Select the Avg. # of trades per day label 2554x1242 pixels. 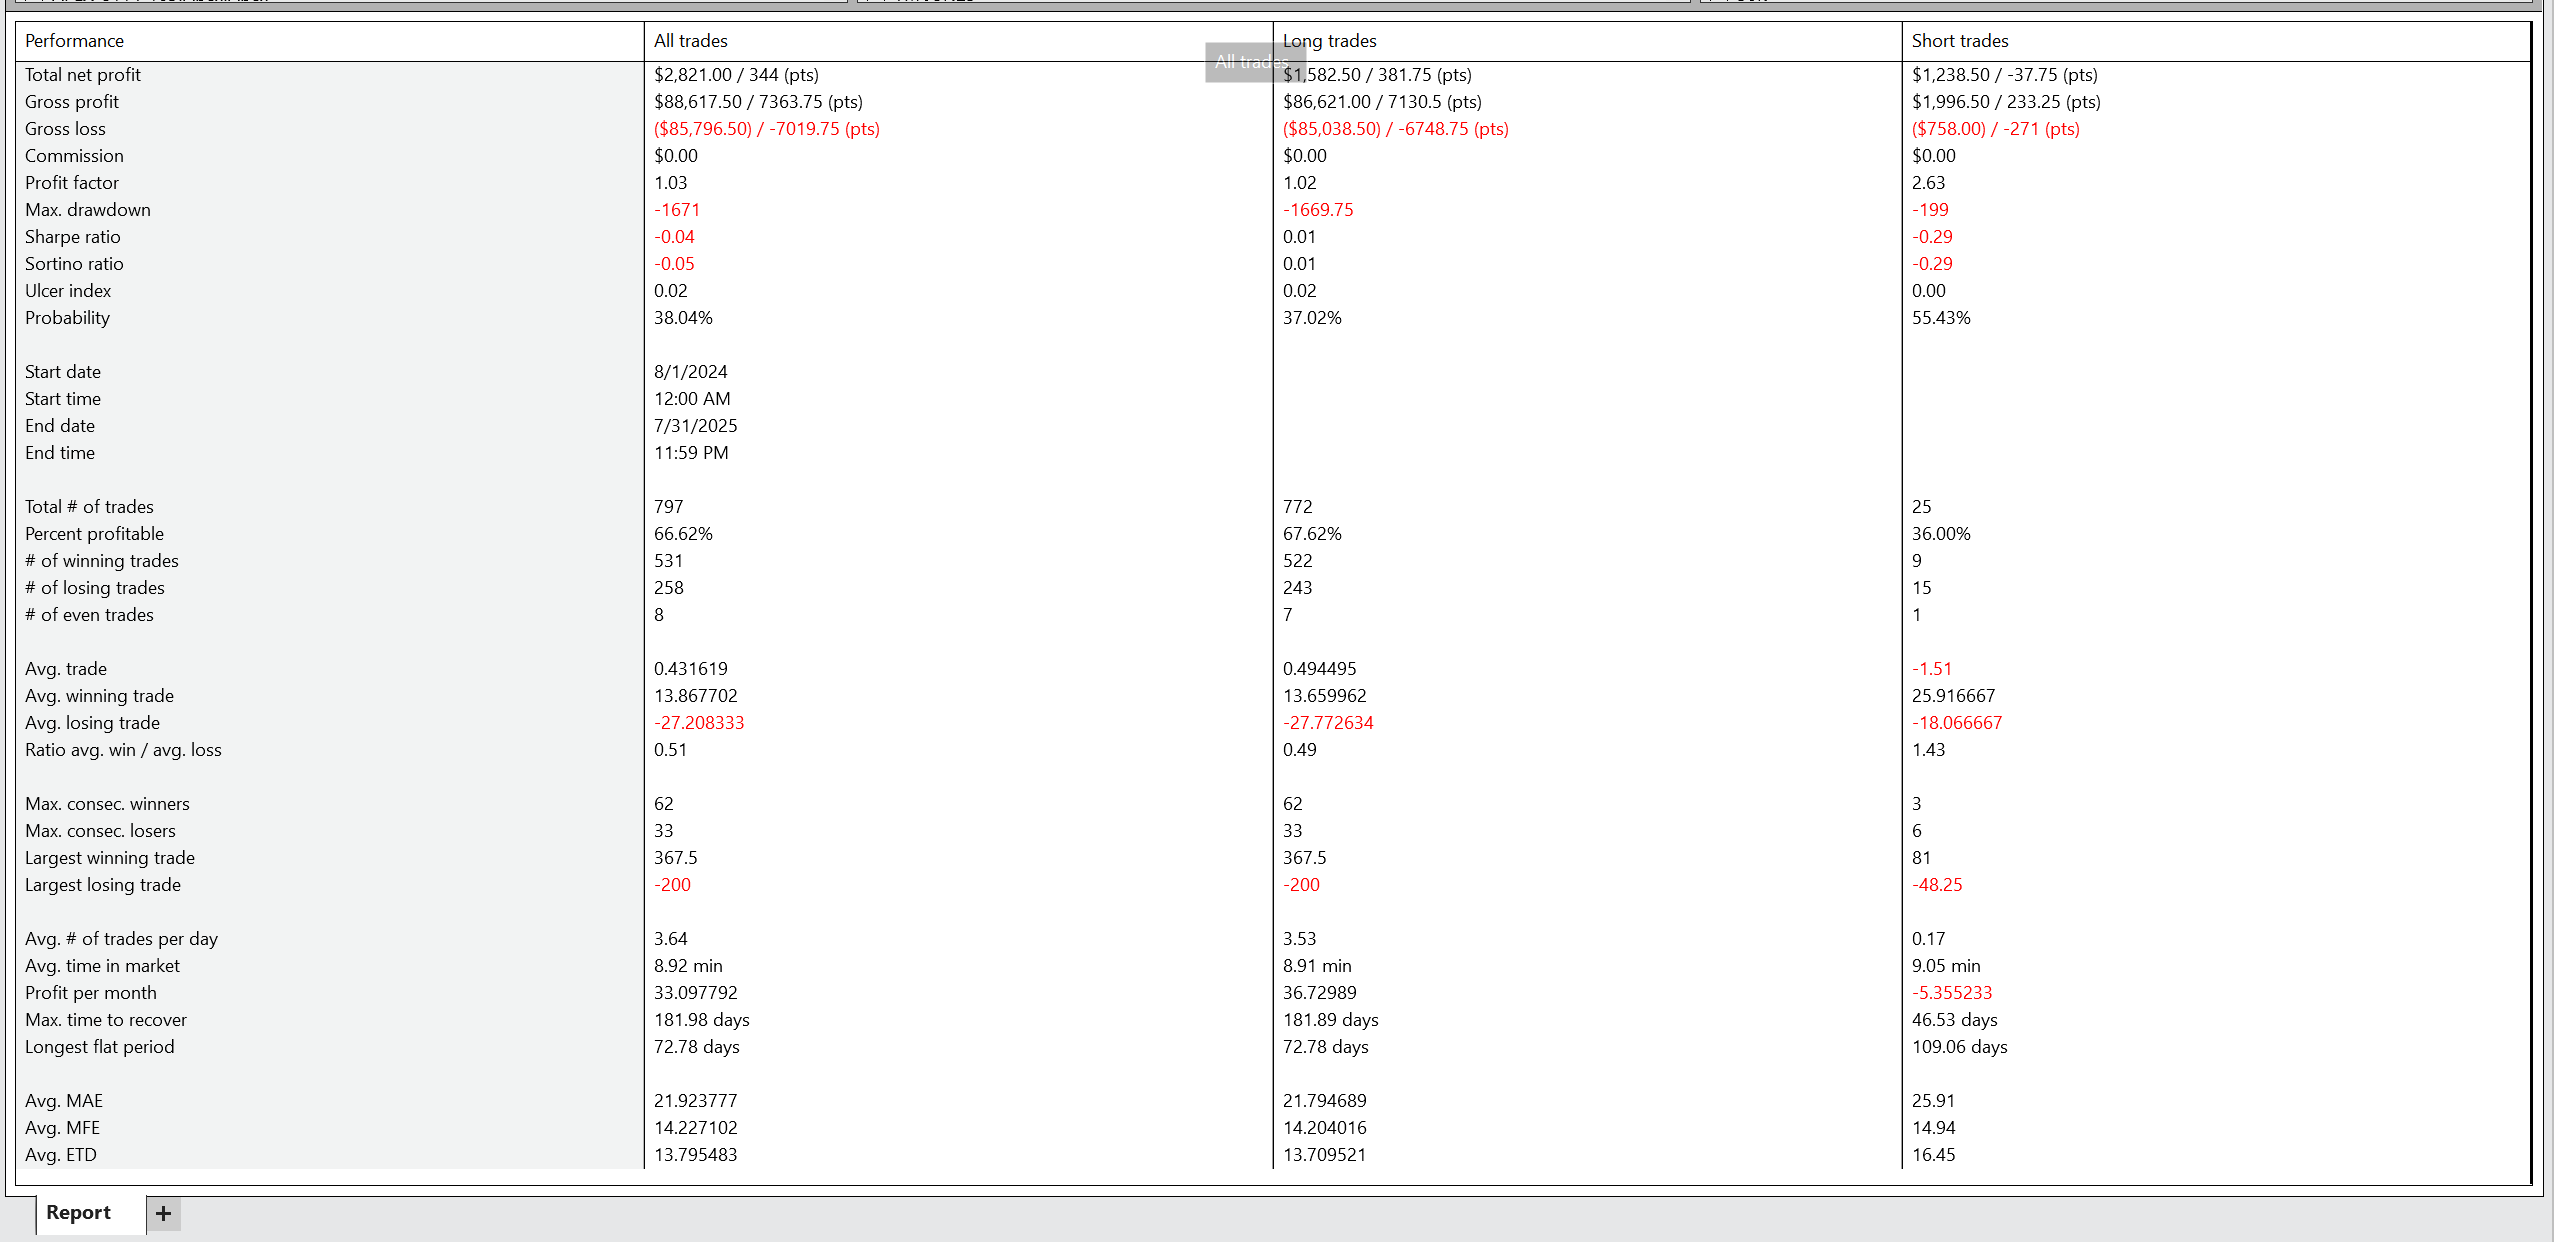(121, 939)
